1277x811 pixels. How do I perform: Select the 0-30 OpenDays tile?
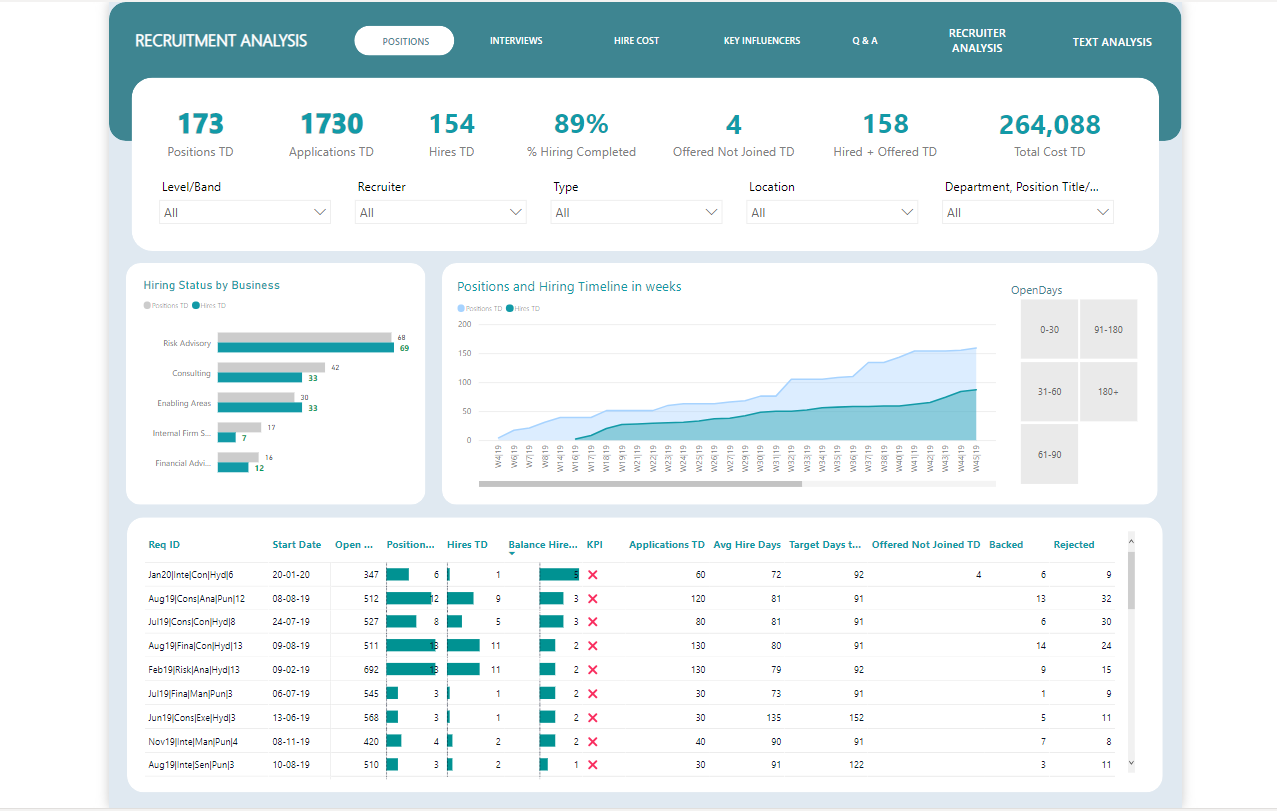click(1049, 329)
